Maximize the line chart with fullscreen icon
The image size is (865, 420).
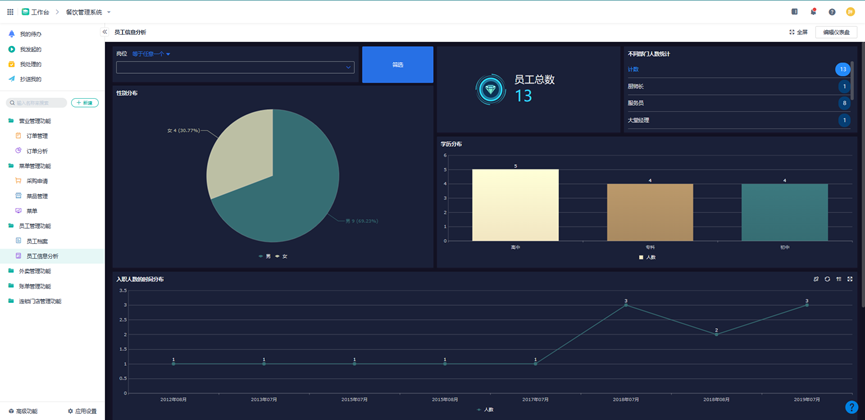(850, 279)
